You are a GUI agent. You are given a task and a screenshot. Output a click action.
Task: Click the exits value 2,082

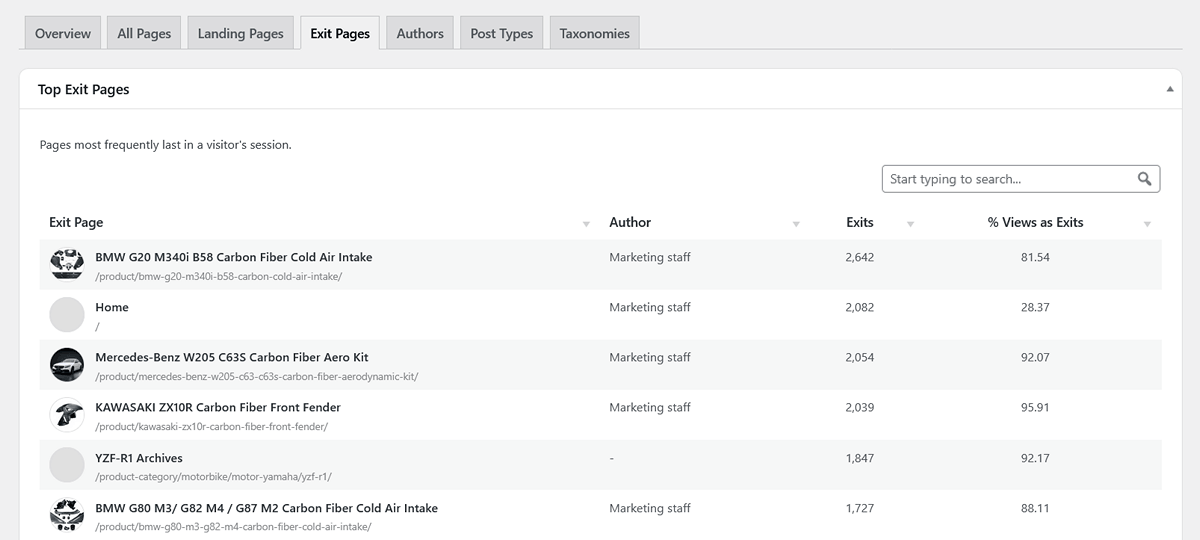tap(860, 307)
